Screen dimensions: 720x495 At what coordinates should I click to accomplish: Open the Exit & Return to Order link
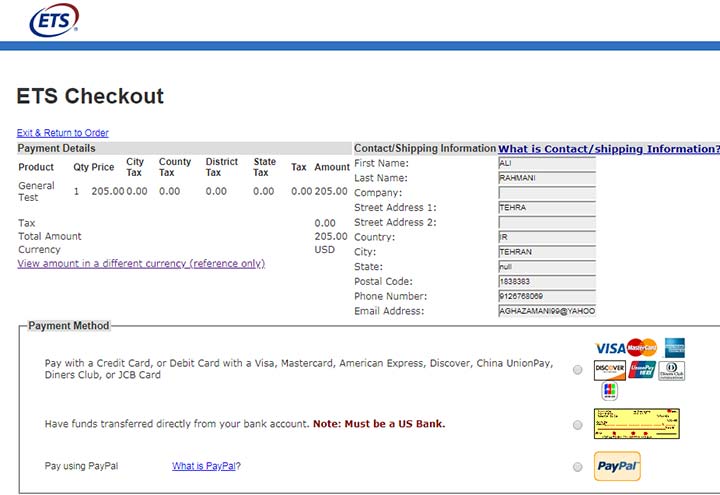[x=62, y=133]
